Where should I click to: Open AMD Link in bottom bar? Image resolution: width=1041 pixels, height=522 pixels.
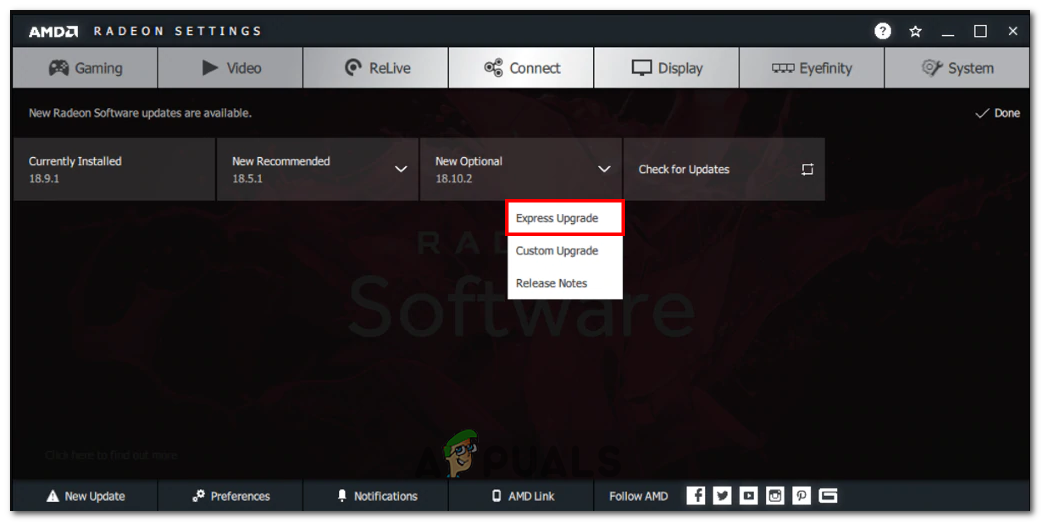(x=521, y=496)
